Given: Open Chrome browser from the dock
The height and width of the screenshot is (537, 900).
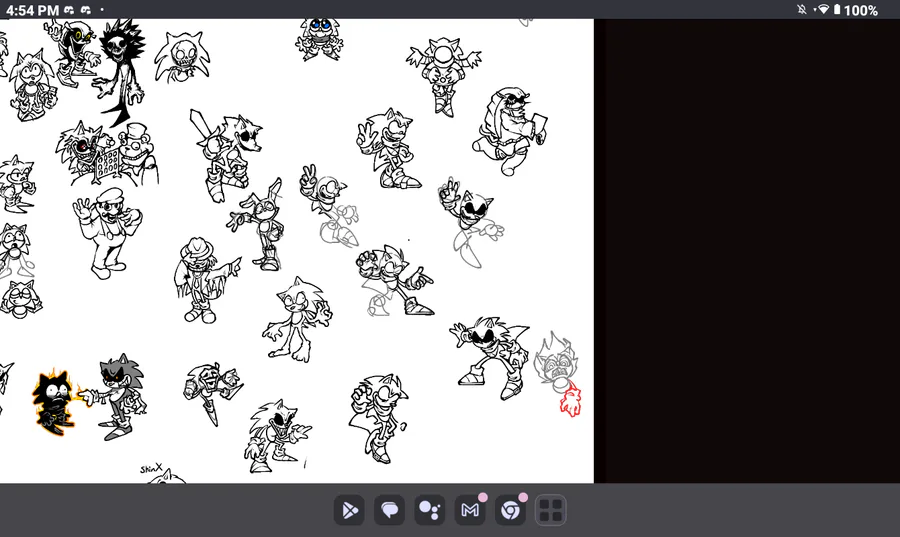Looking at the screenshot, I should 510,510.
